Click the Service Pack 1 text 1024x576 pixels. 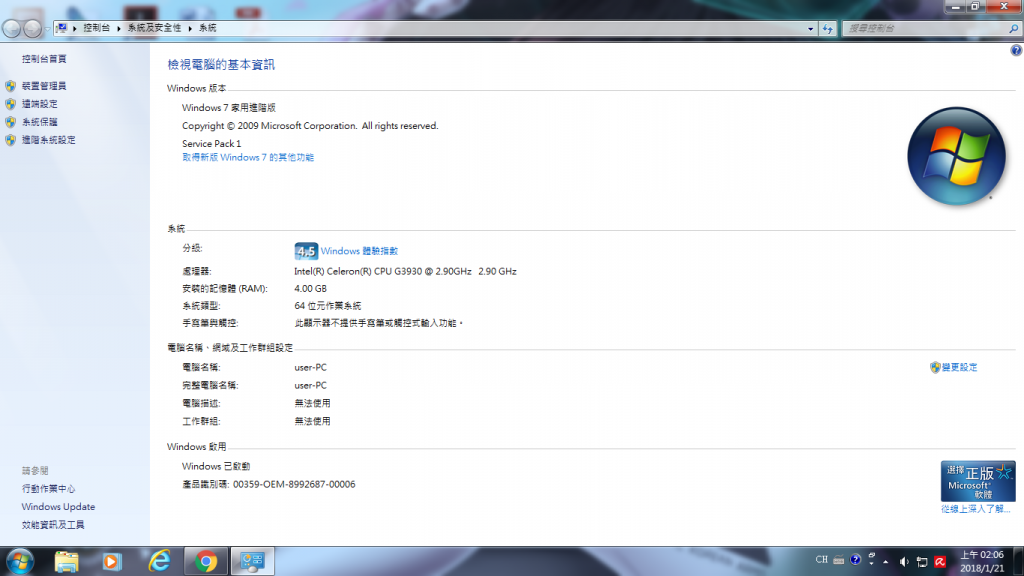pos(212,144)
